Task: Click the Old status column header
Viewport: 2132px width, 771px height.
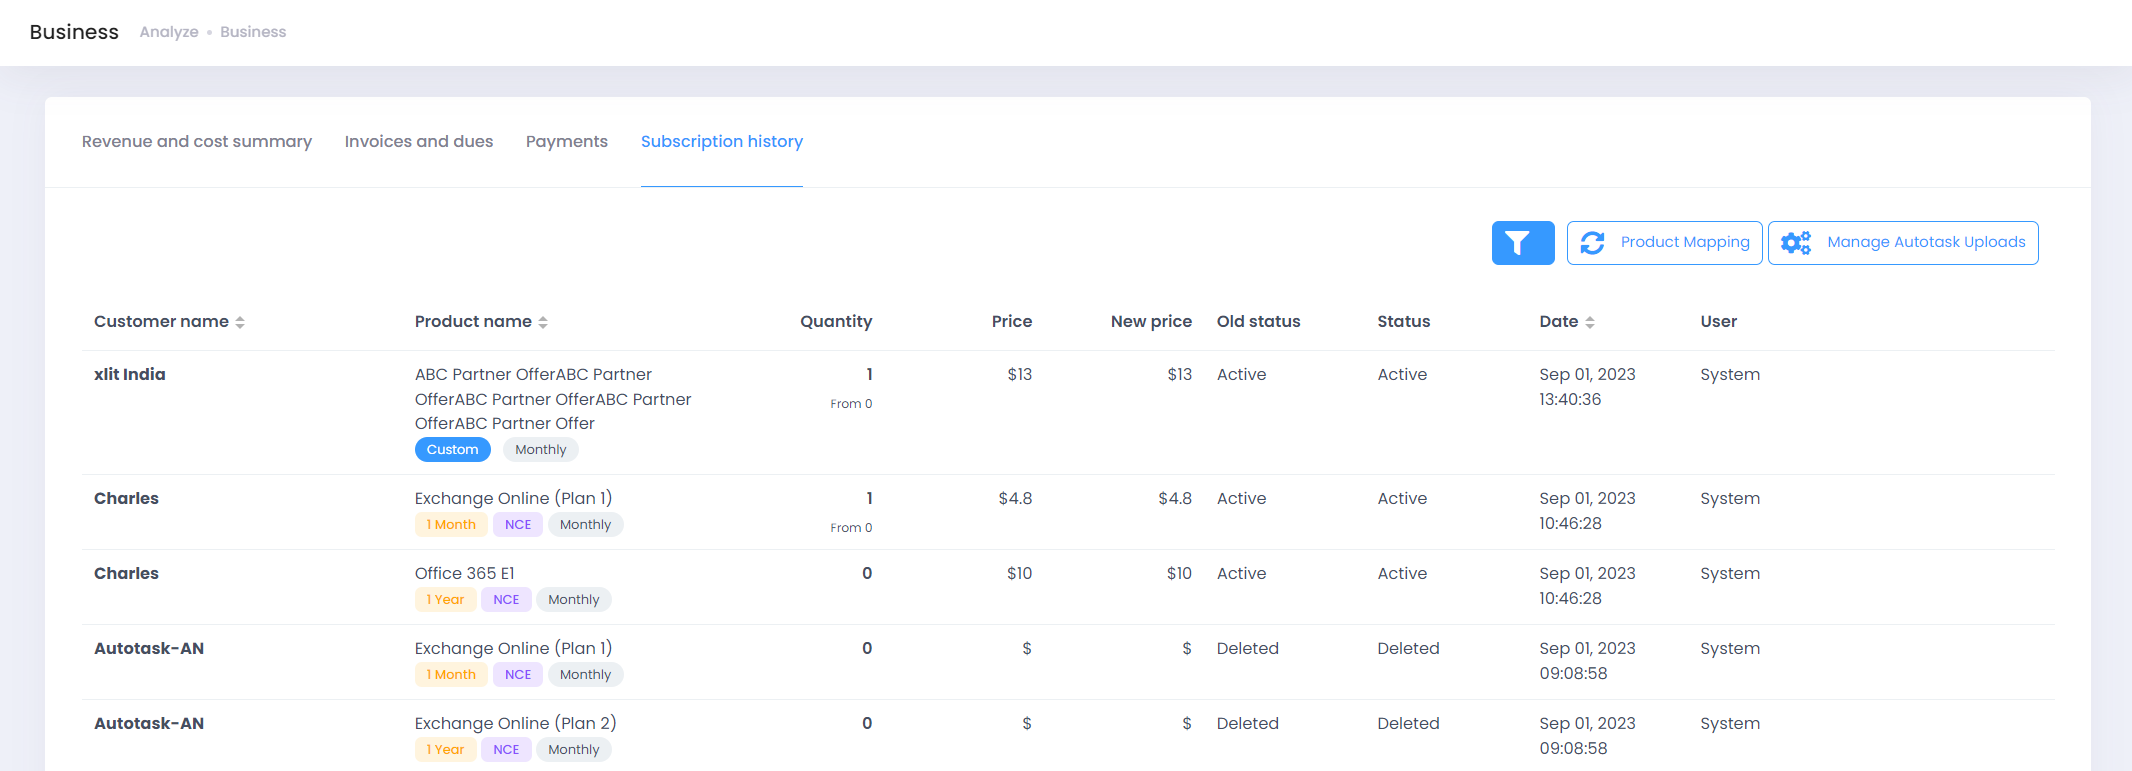Action: pyautogui.click(x=1259, y=322)
